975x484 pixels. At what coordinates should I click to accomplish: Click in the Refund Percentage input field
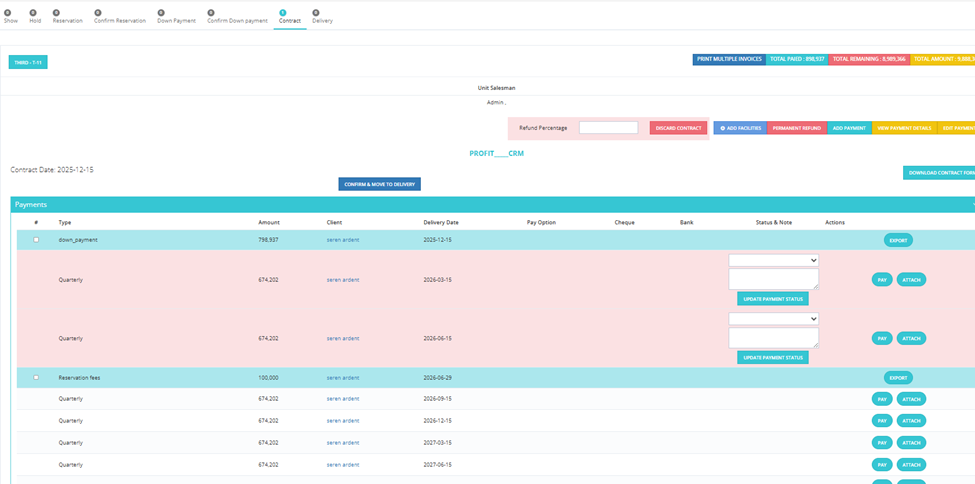608,128
